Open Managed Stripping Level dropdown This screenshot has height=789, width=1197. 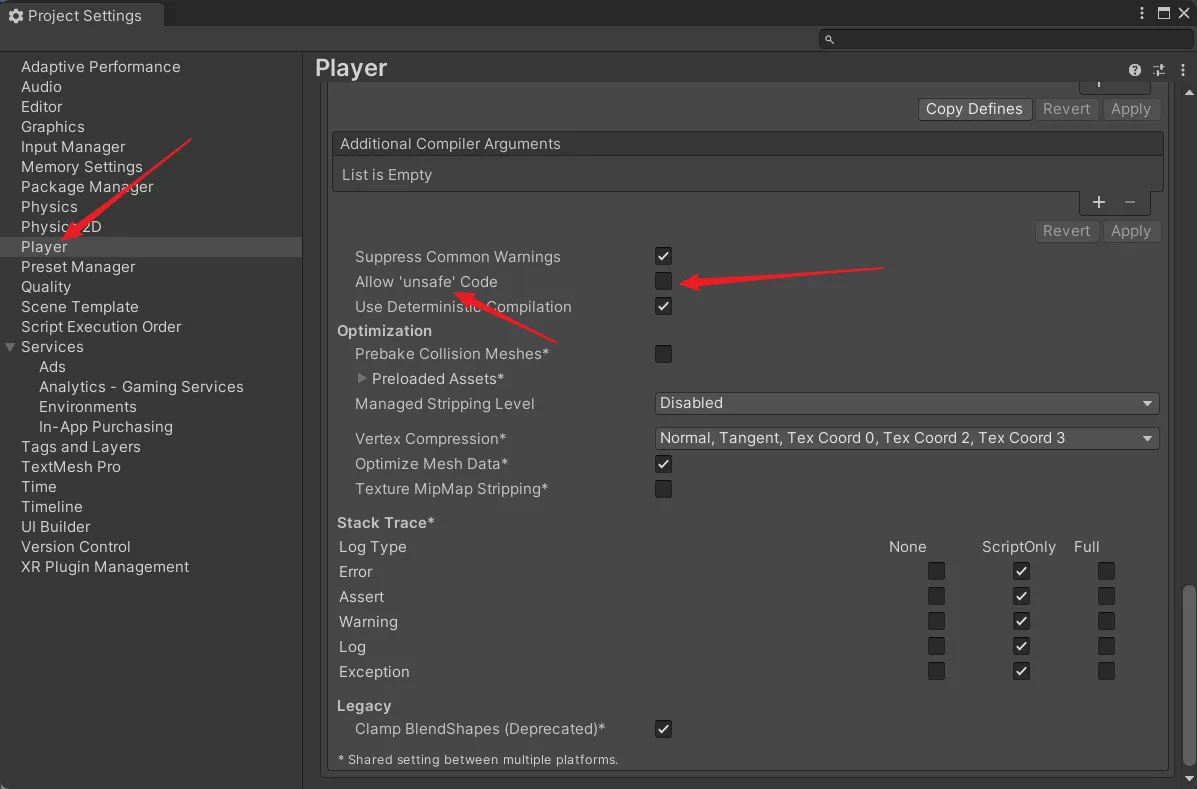click(x=906, y=403)
